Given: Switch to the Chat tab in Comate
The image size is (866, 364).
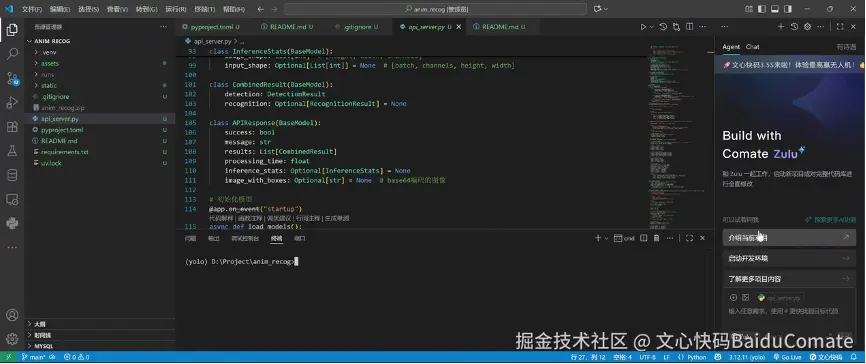Looking at the screenshot, I should click(752, 47).
